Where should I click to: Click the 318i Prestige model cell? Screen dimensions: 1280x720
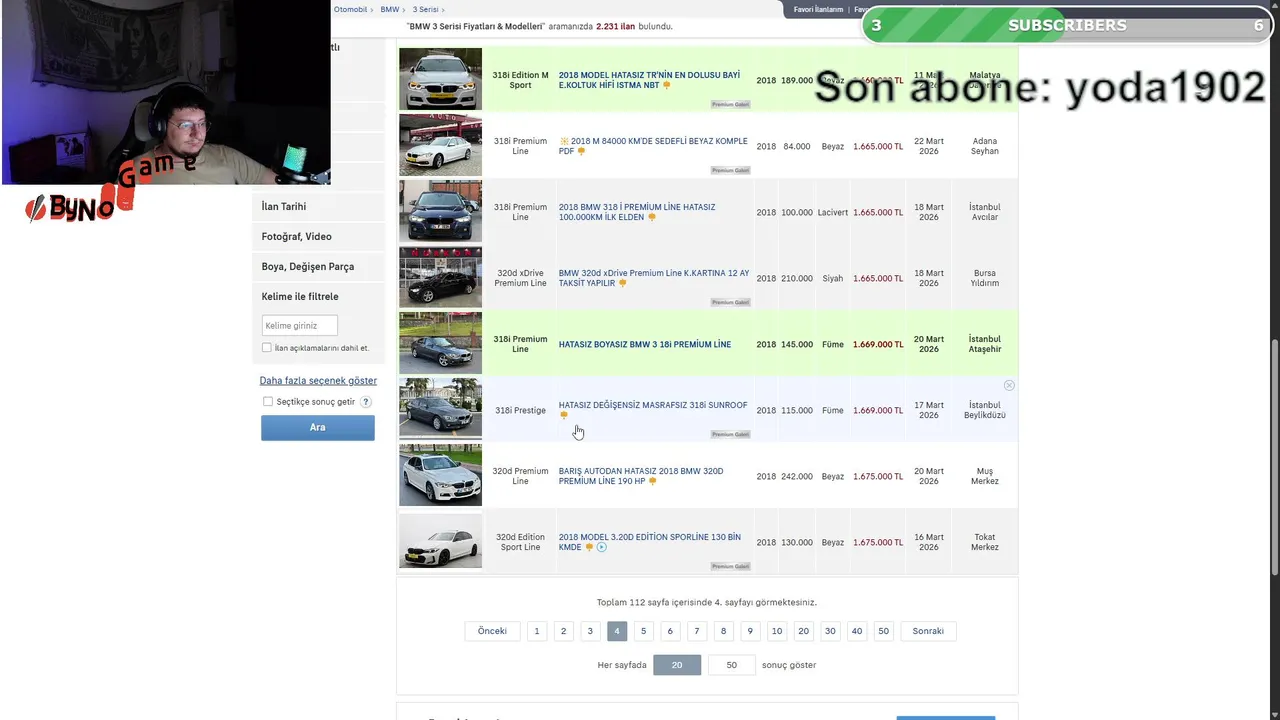521,411
